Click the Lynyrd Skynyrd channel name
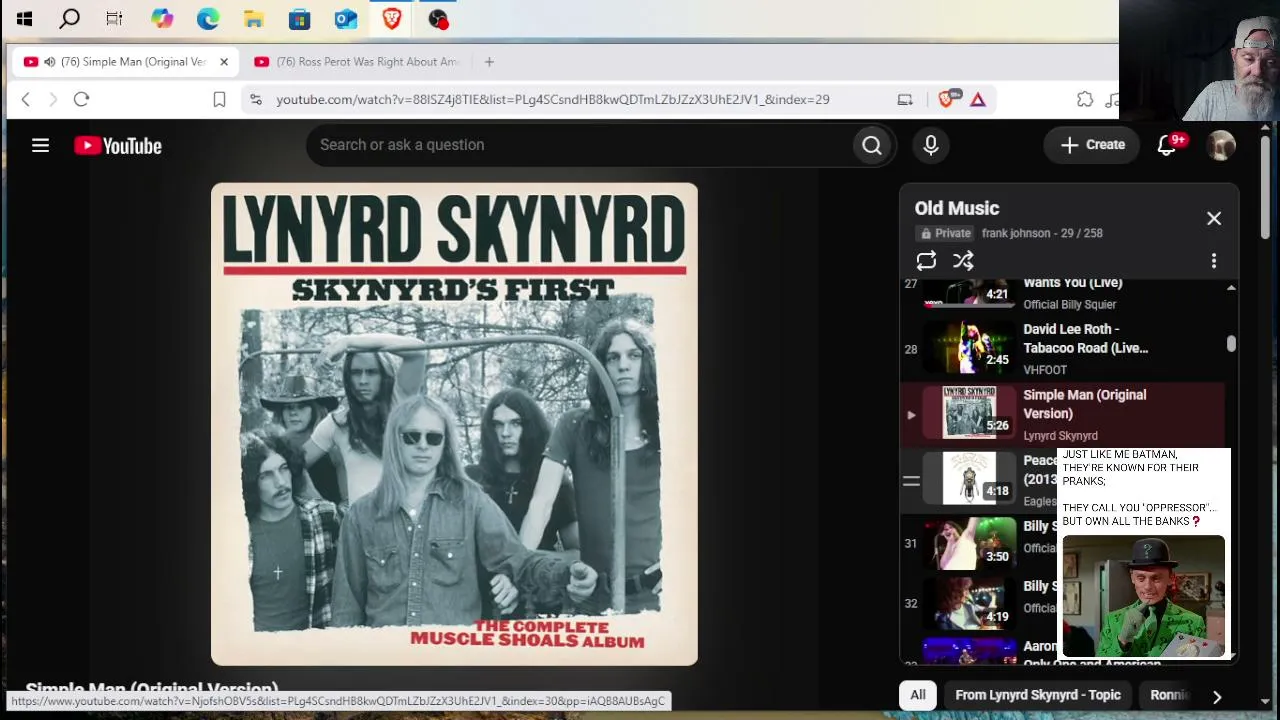The height and width of the screenshot is (720, 1280). [x=1060, y=436]
